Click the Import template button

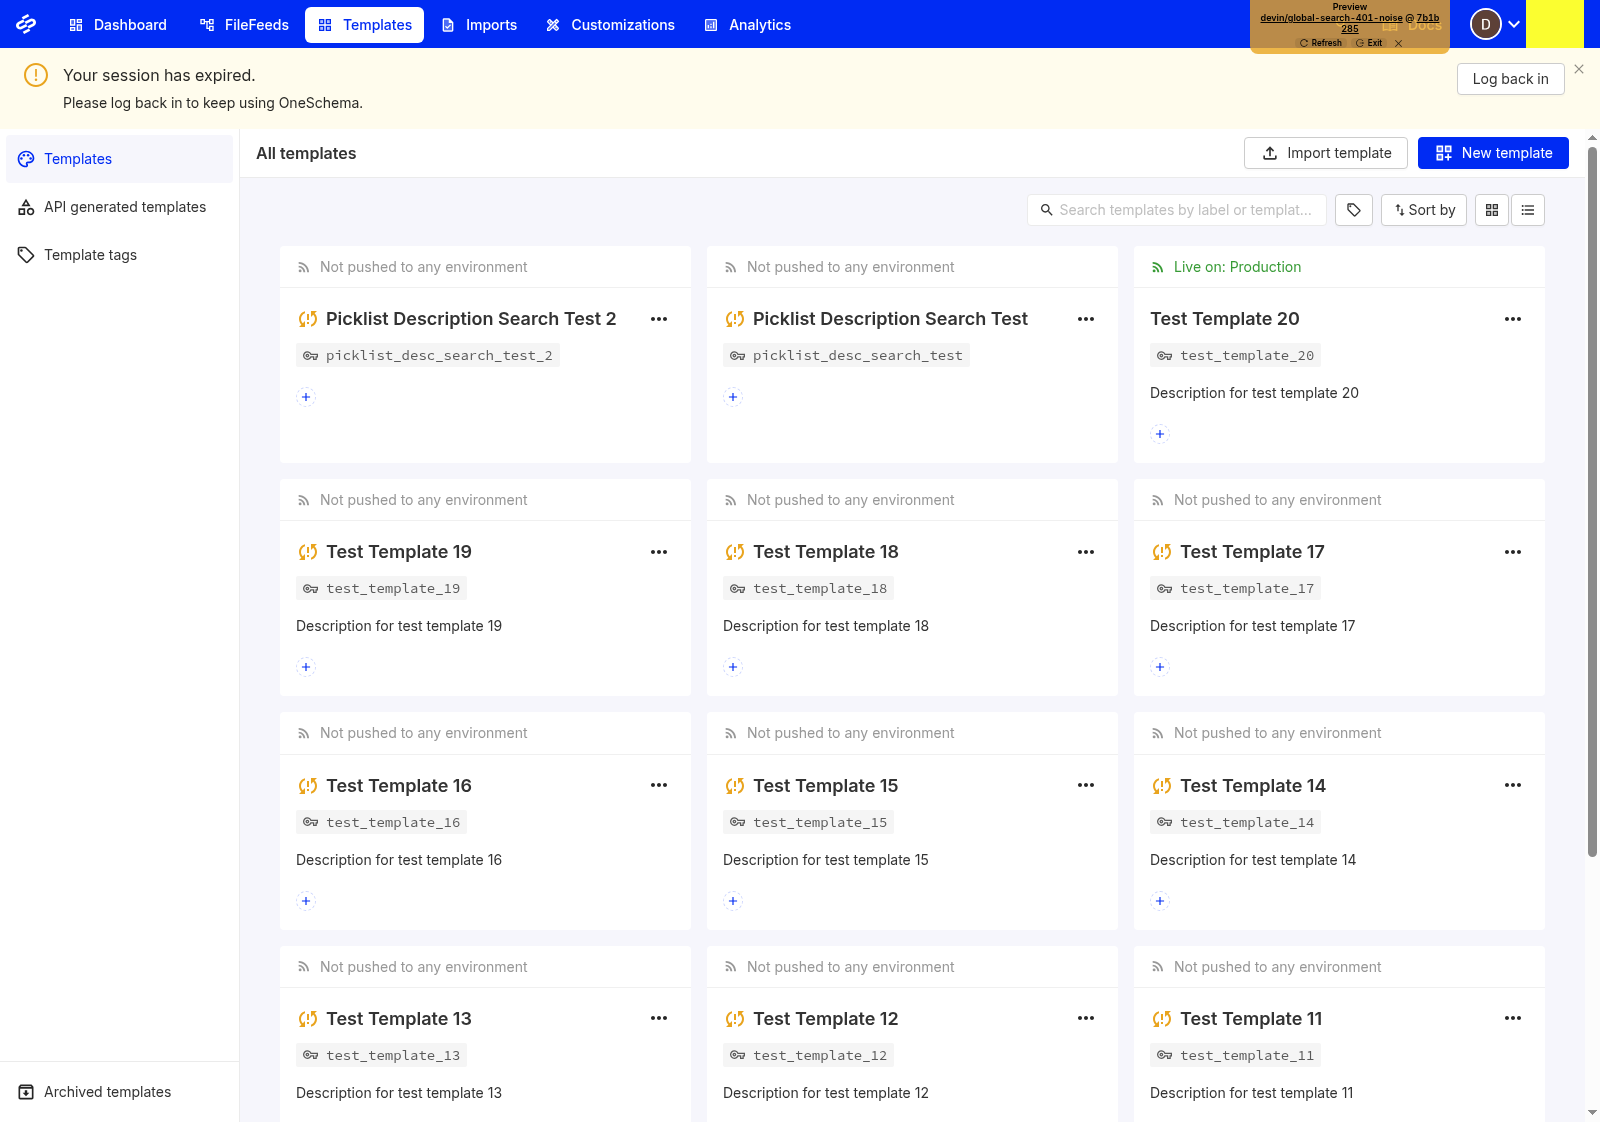tap(1326, 153)
